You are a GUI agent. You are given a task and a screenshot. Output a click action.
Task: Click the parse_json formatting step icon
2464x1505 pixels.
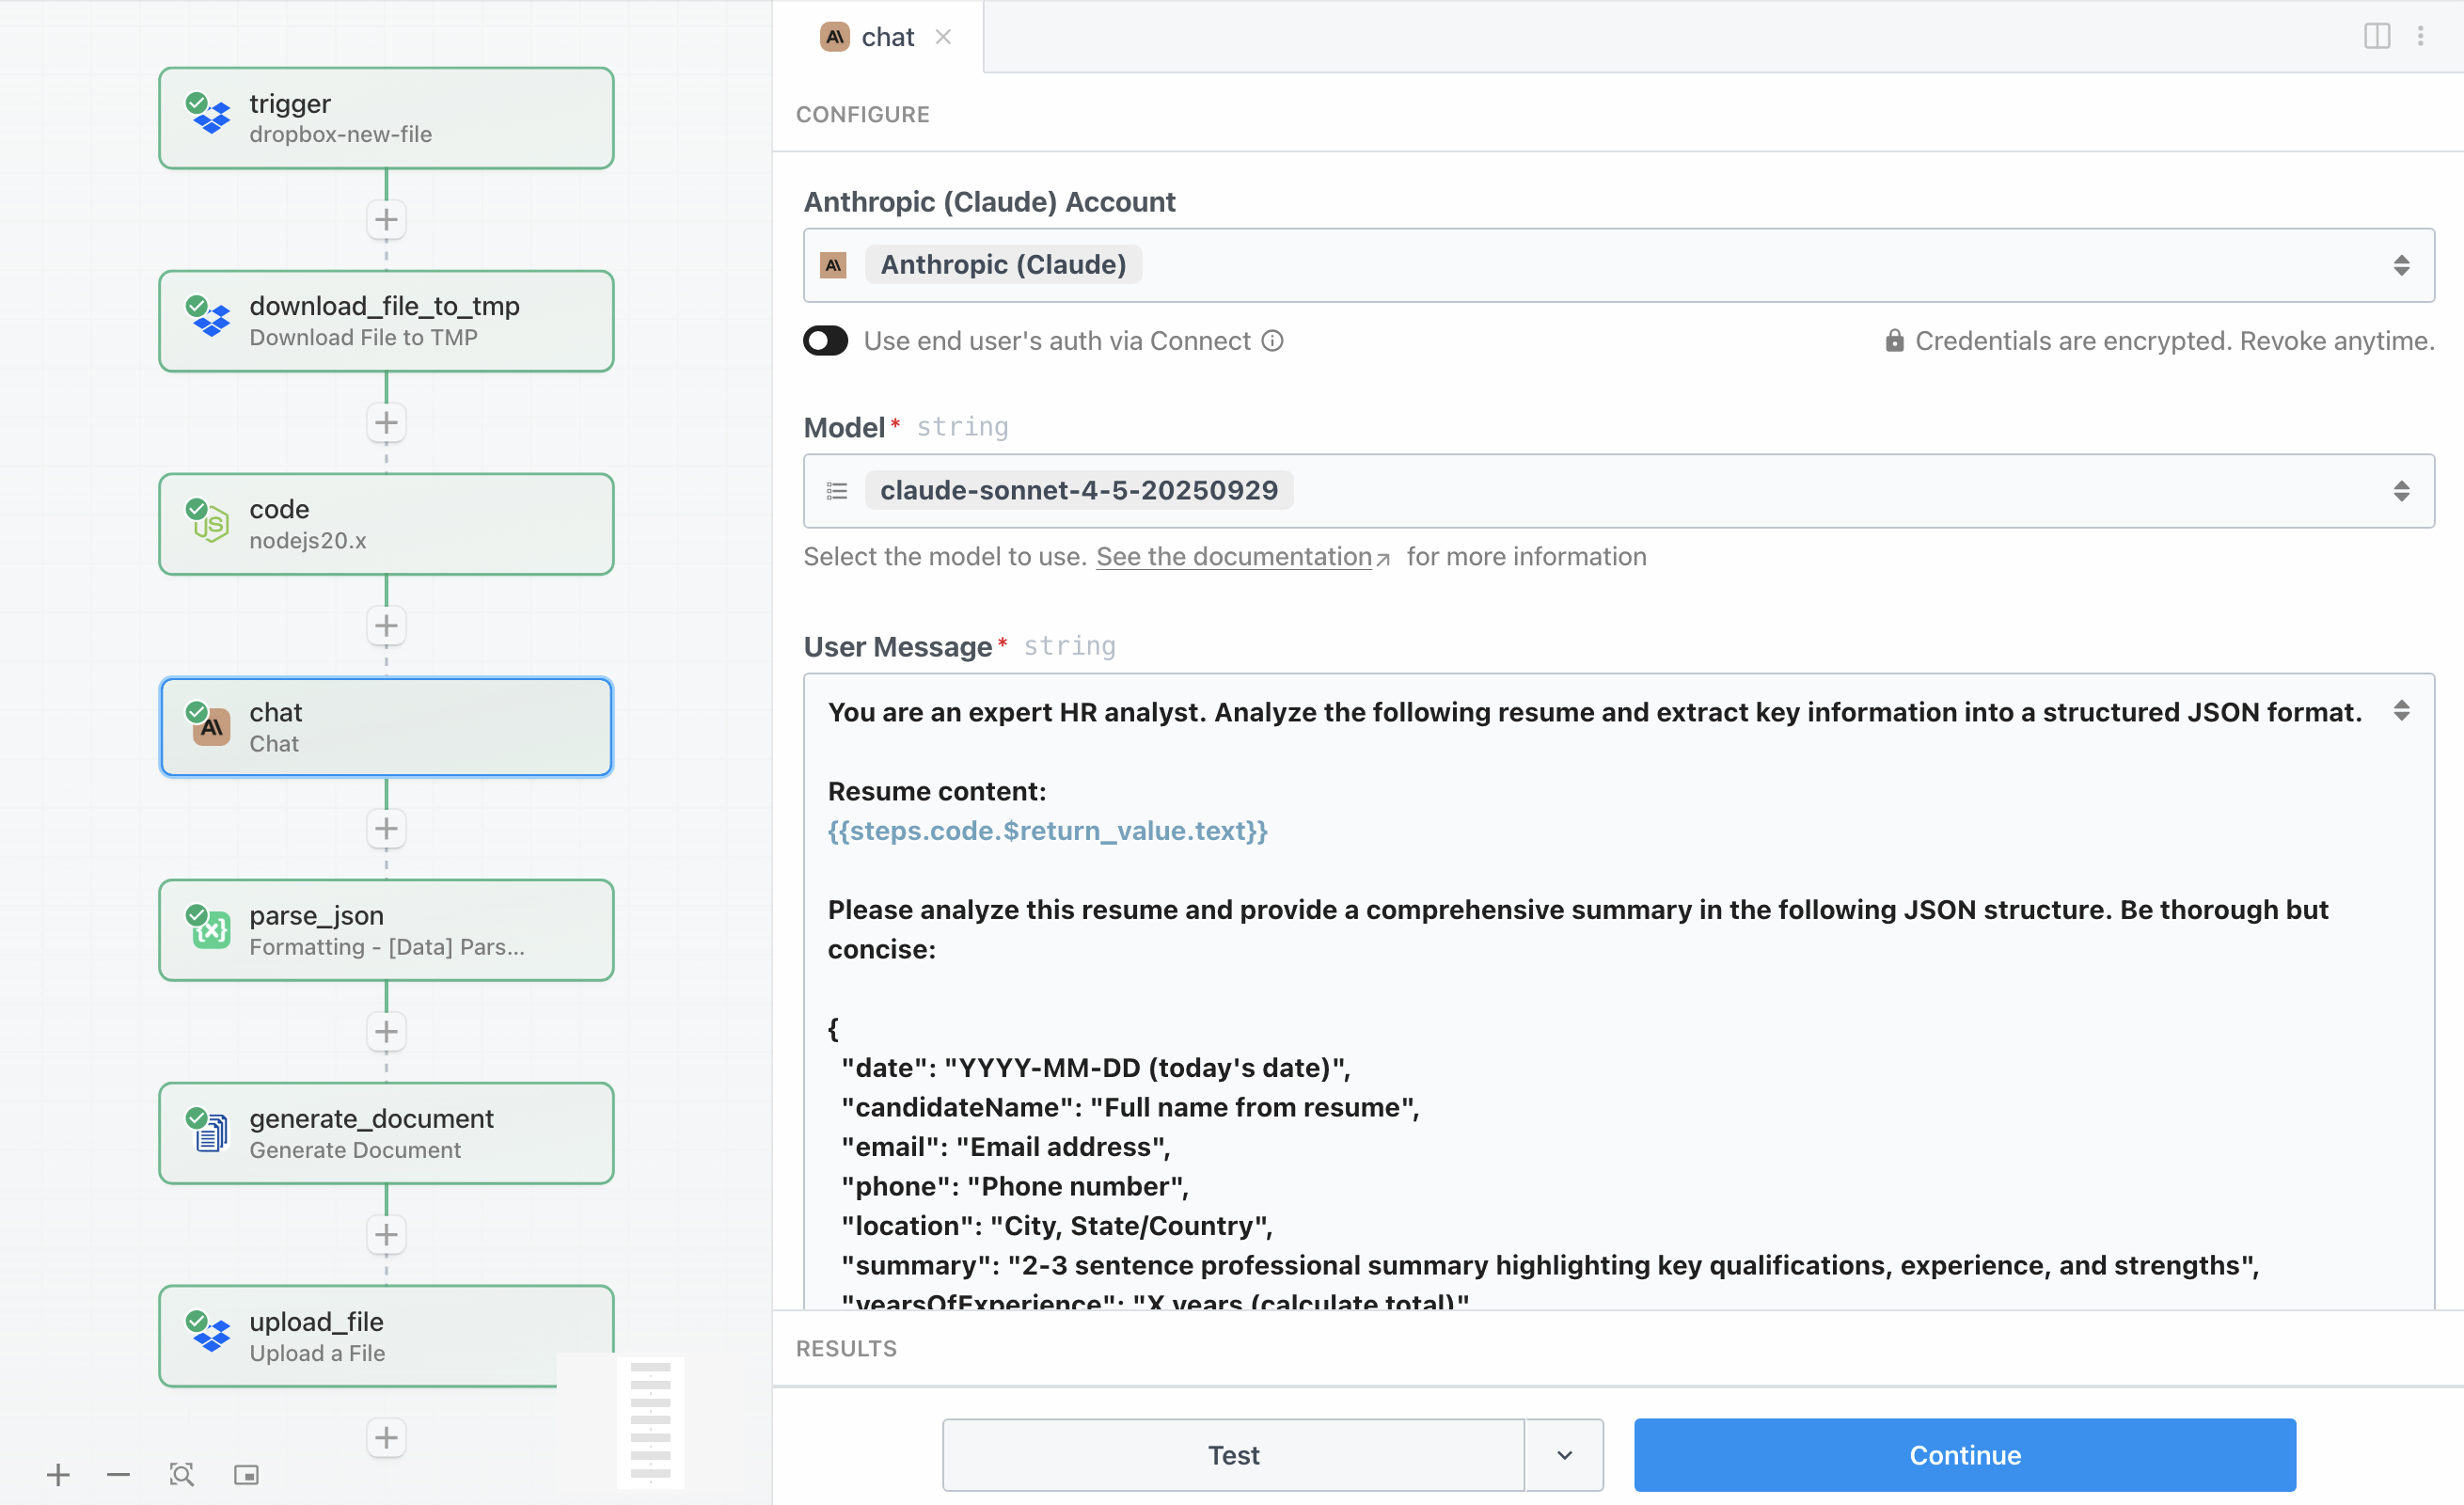click(x=210, y=930)
